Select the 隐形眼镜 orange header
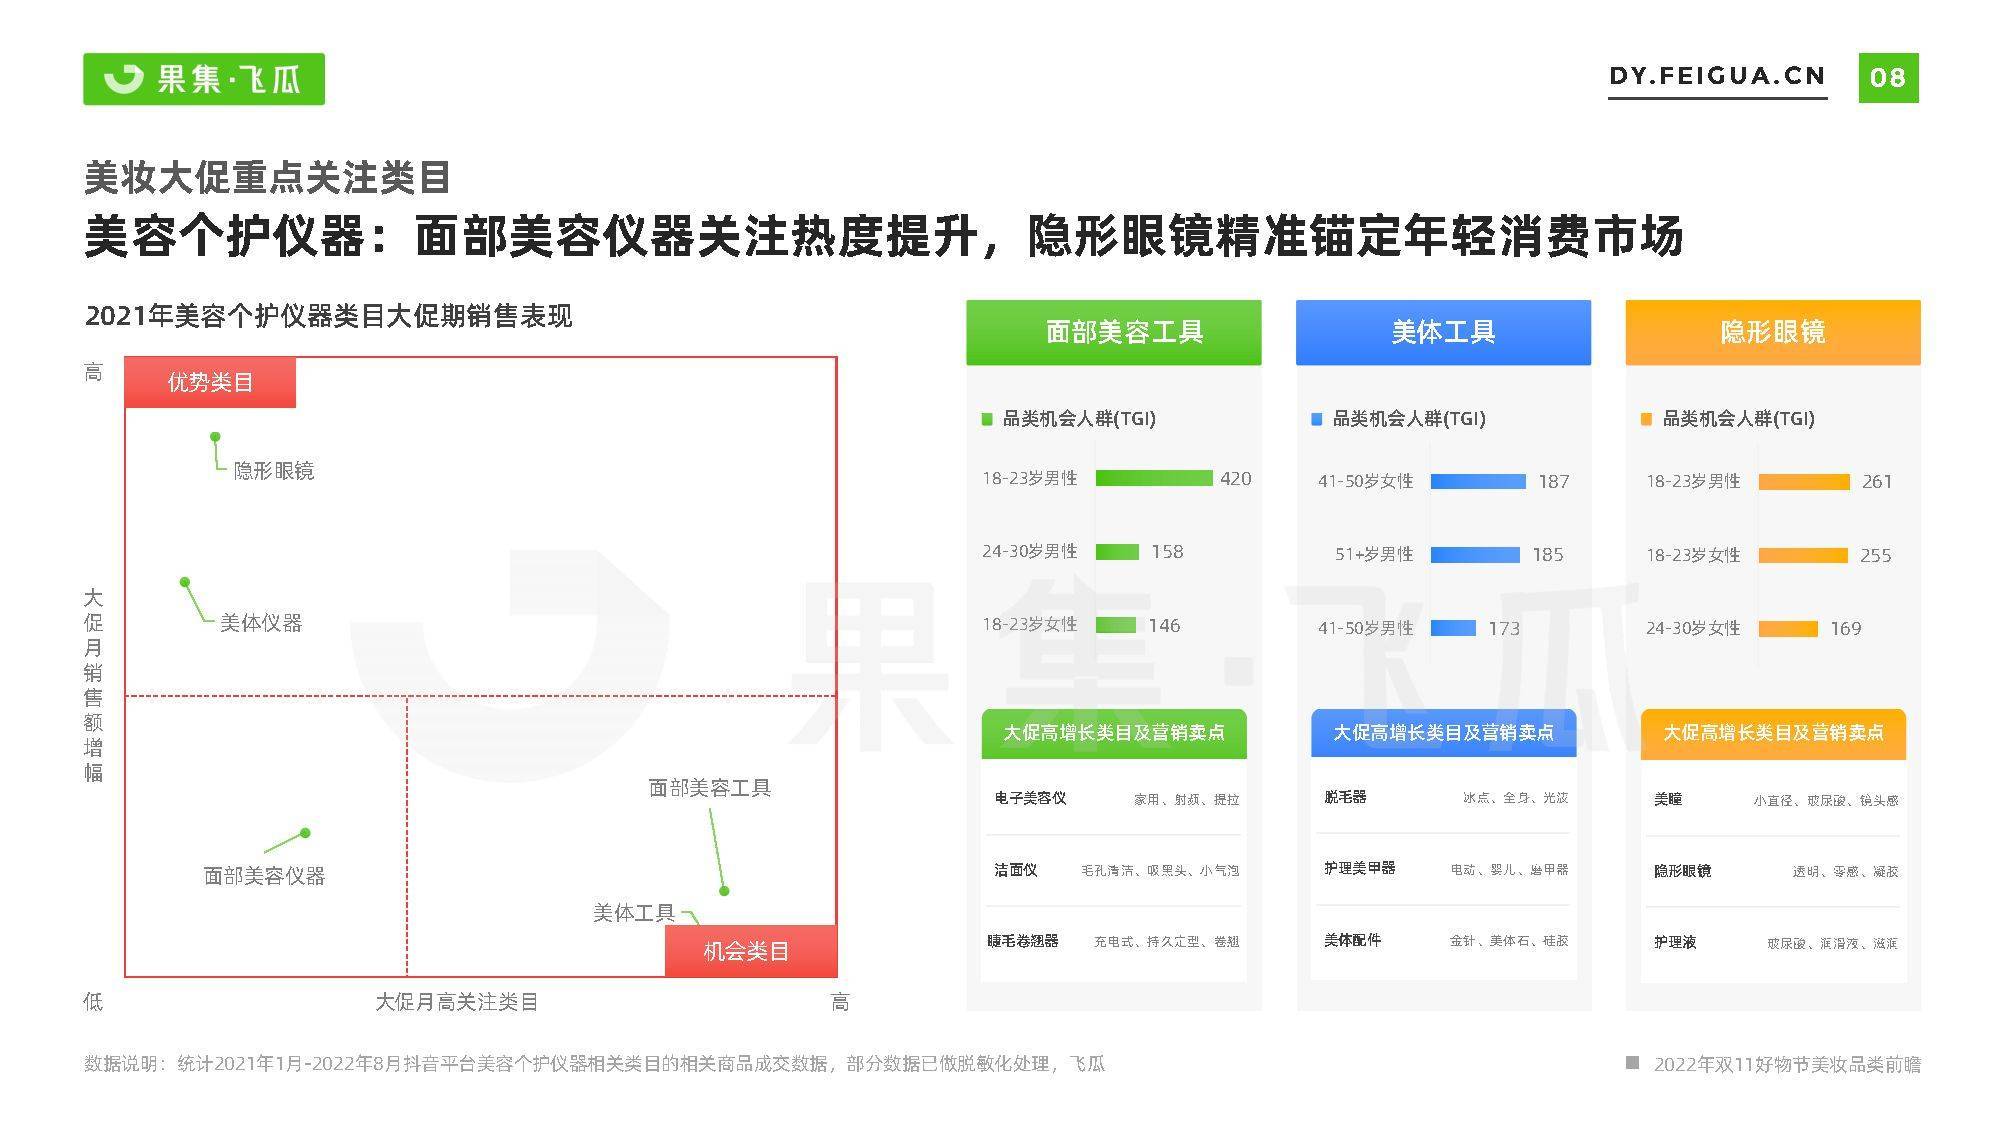The image size is (2000, 1125). tap(1773, 332)
